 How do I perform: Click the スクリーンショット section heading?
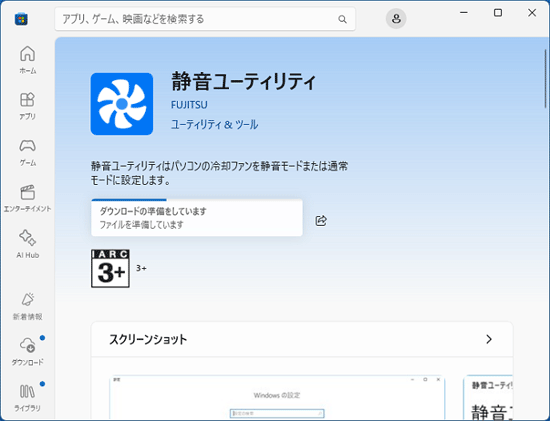click(x=148, y=339)
